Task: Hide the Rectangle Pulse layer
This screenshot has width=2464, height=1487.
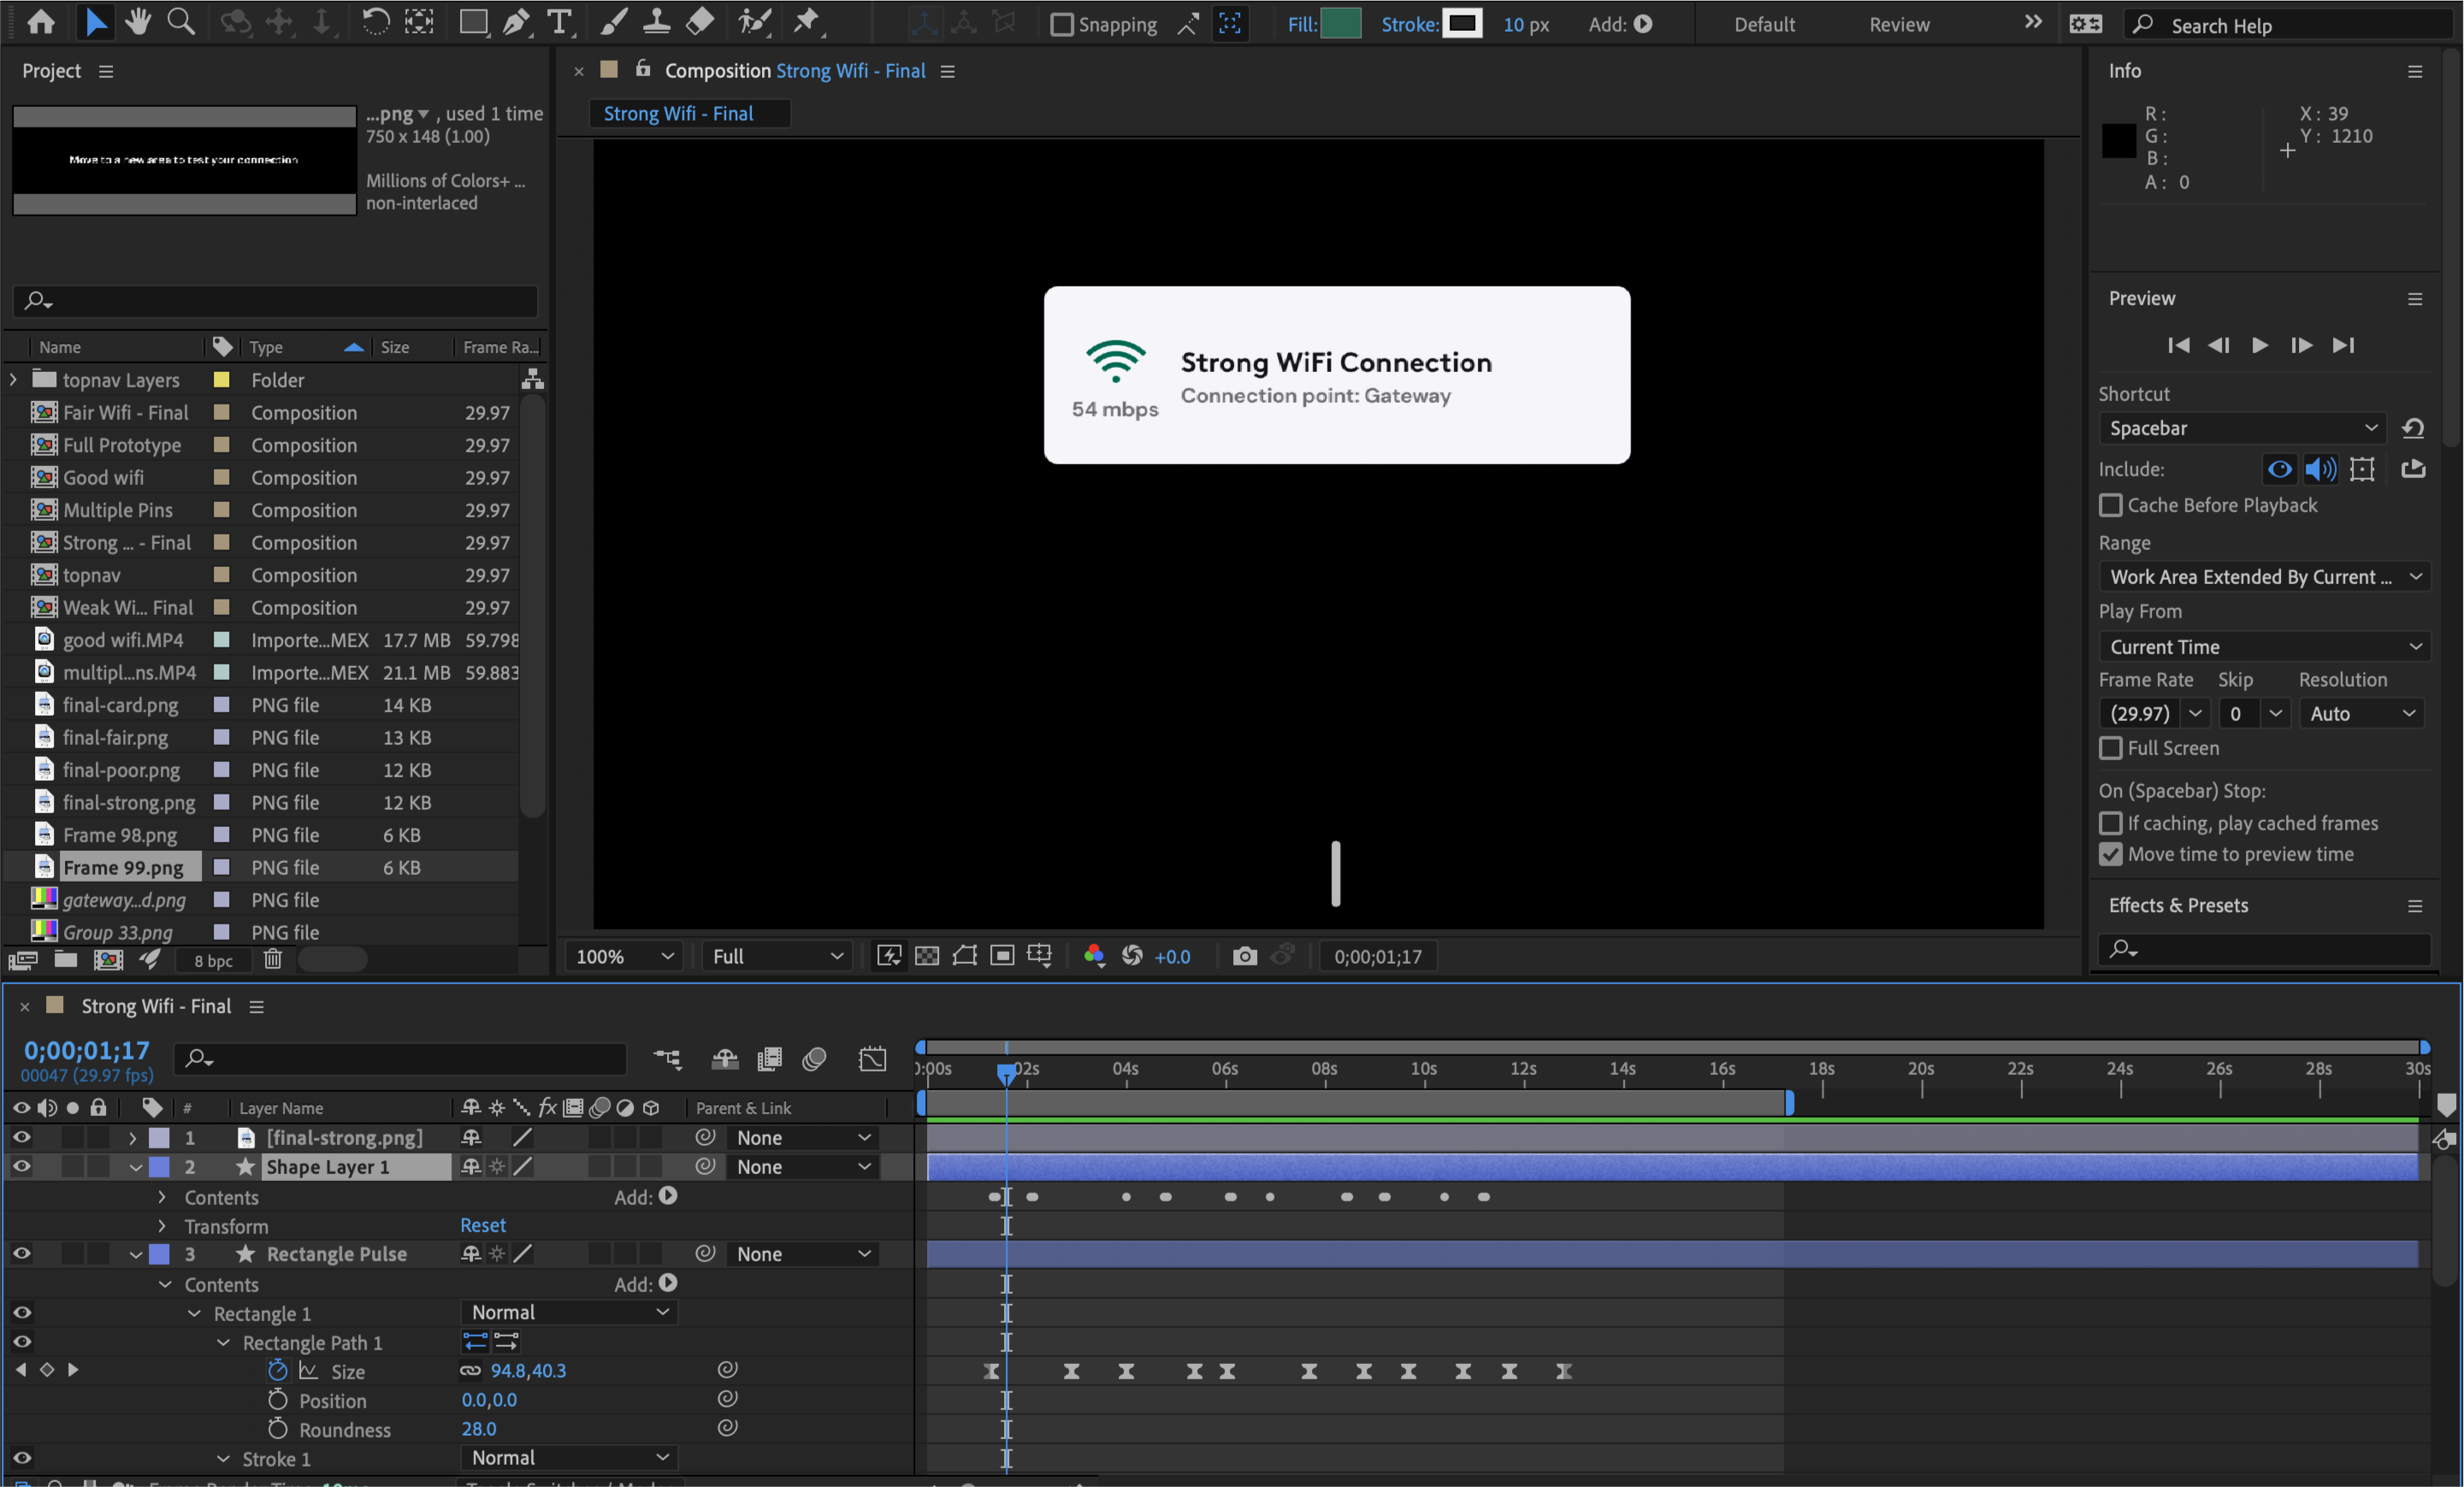Action: point(21,1253)
